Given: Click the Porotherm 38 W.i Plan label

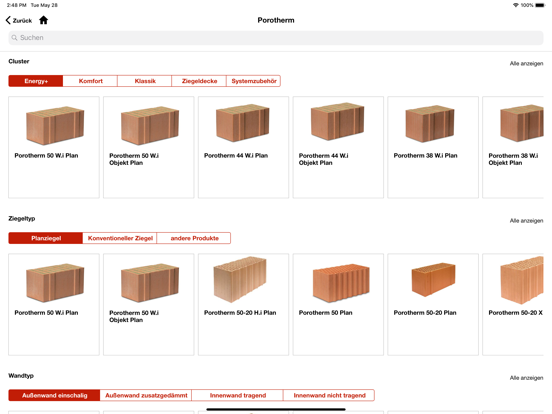Looking at the screenshot, I should pos(425,155).
